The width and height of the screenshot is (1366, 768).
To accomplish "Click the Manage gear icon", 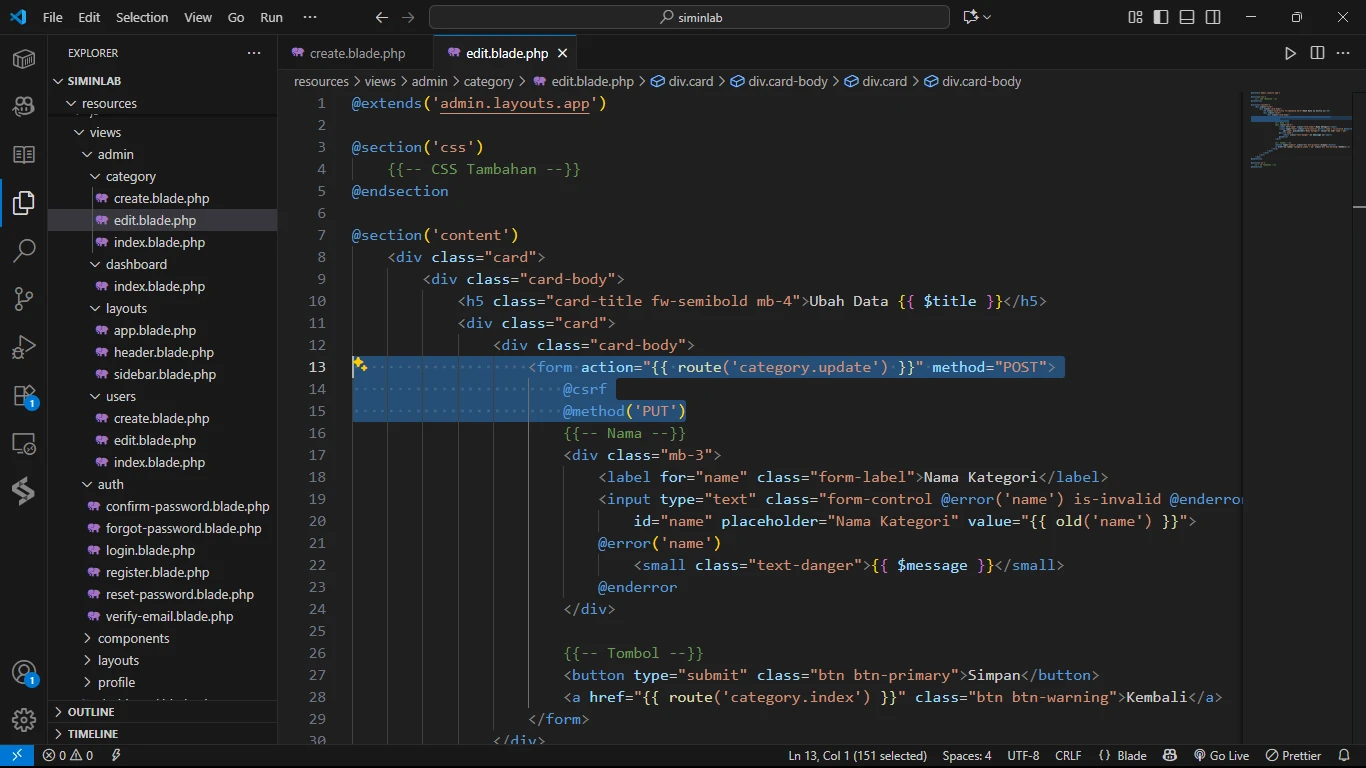I will (x=24, y=719).
